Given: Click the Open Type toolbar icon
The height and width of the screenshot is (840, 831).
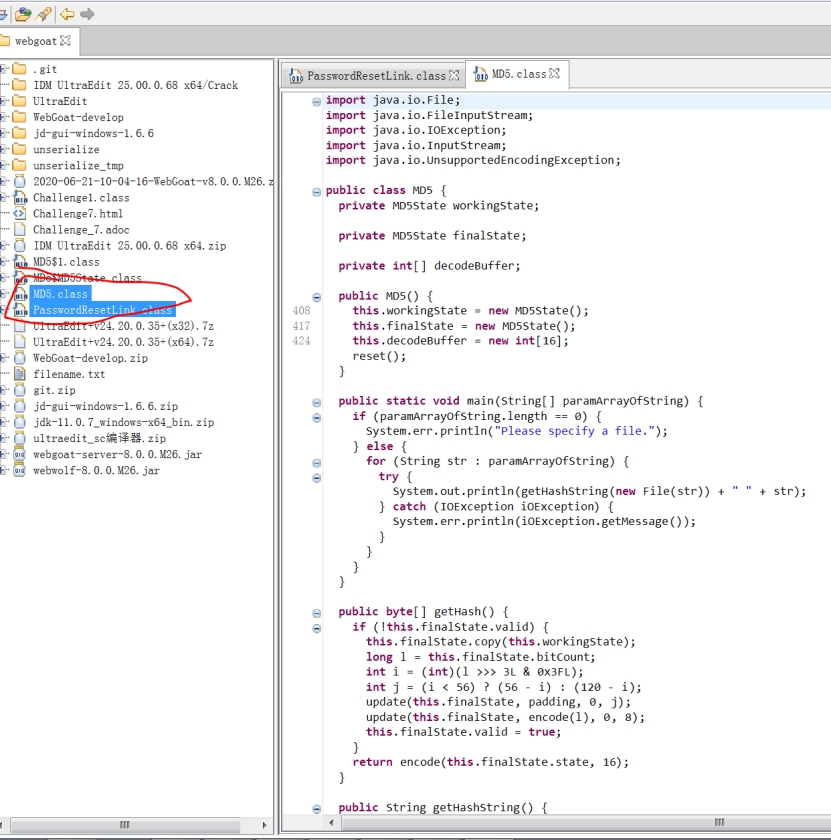Looking at the screenshot, I should (x=23, y=14).
